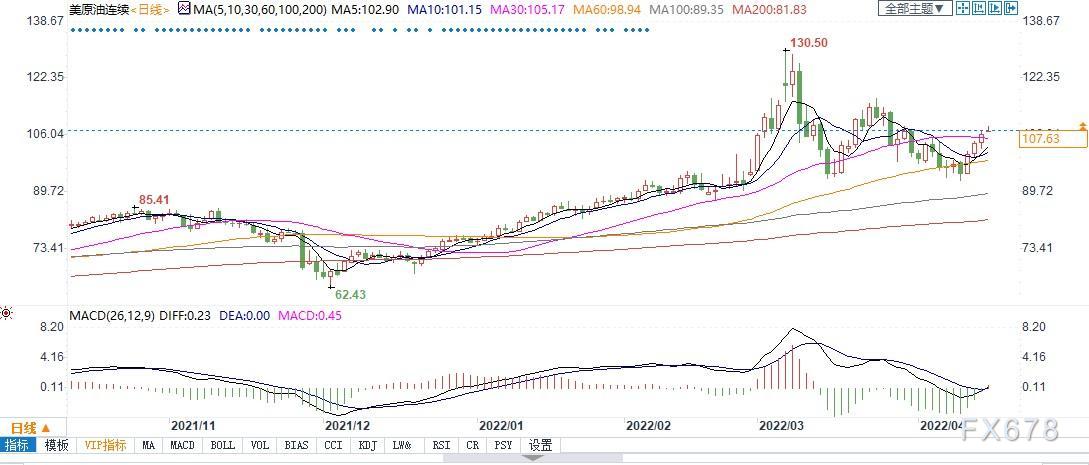Click the 2022/04 date axis label
The height and width of the screenshot is (465, 1089).
[x=940, y=425]
